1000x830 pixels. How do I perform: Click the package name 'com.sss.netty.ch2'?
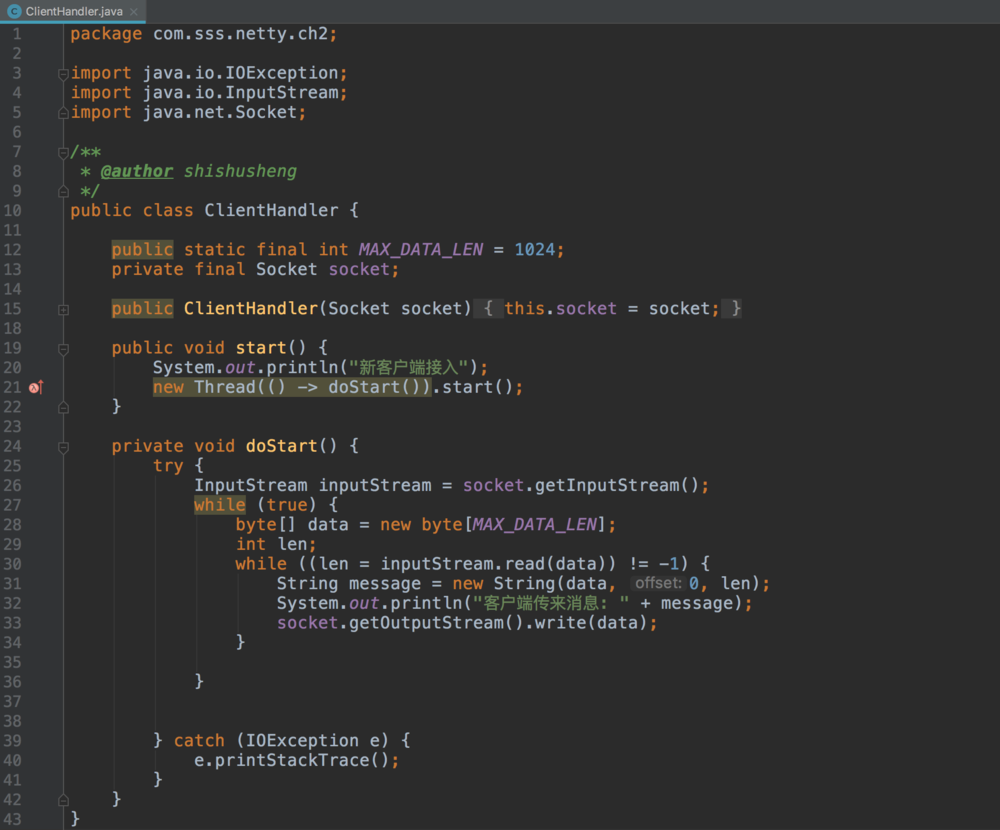pos(240,34)
